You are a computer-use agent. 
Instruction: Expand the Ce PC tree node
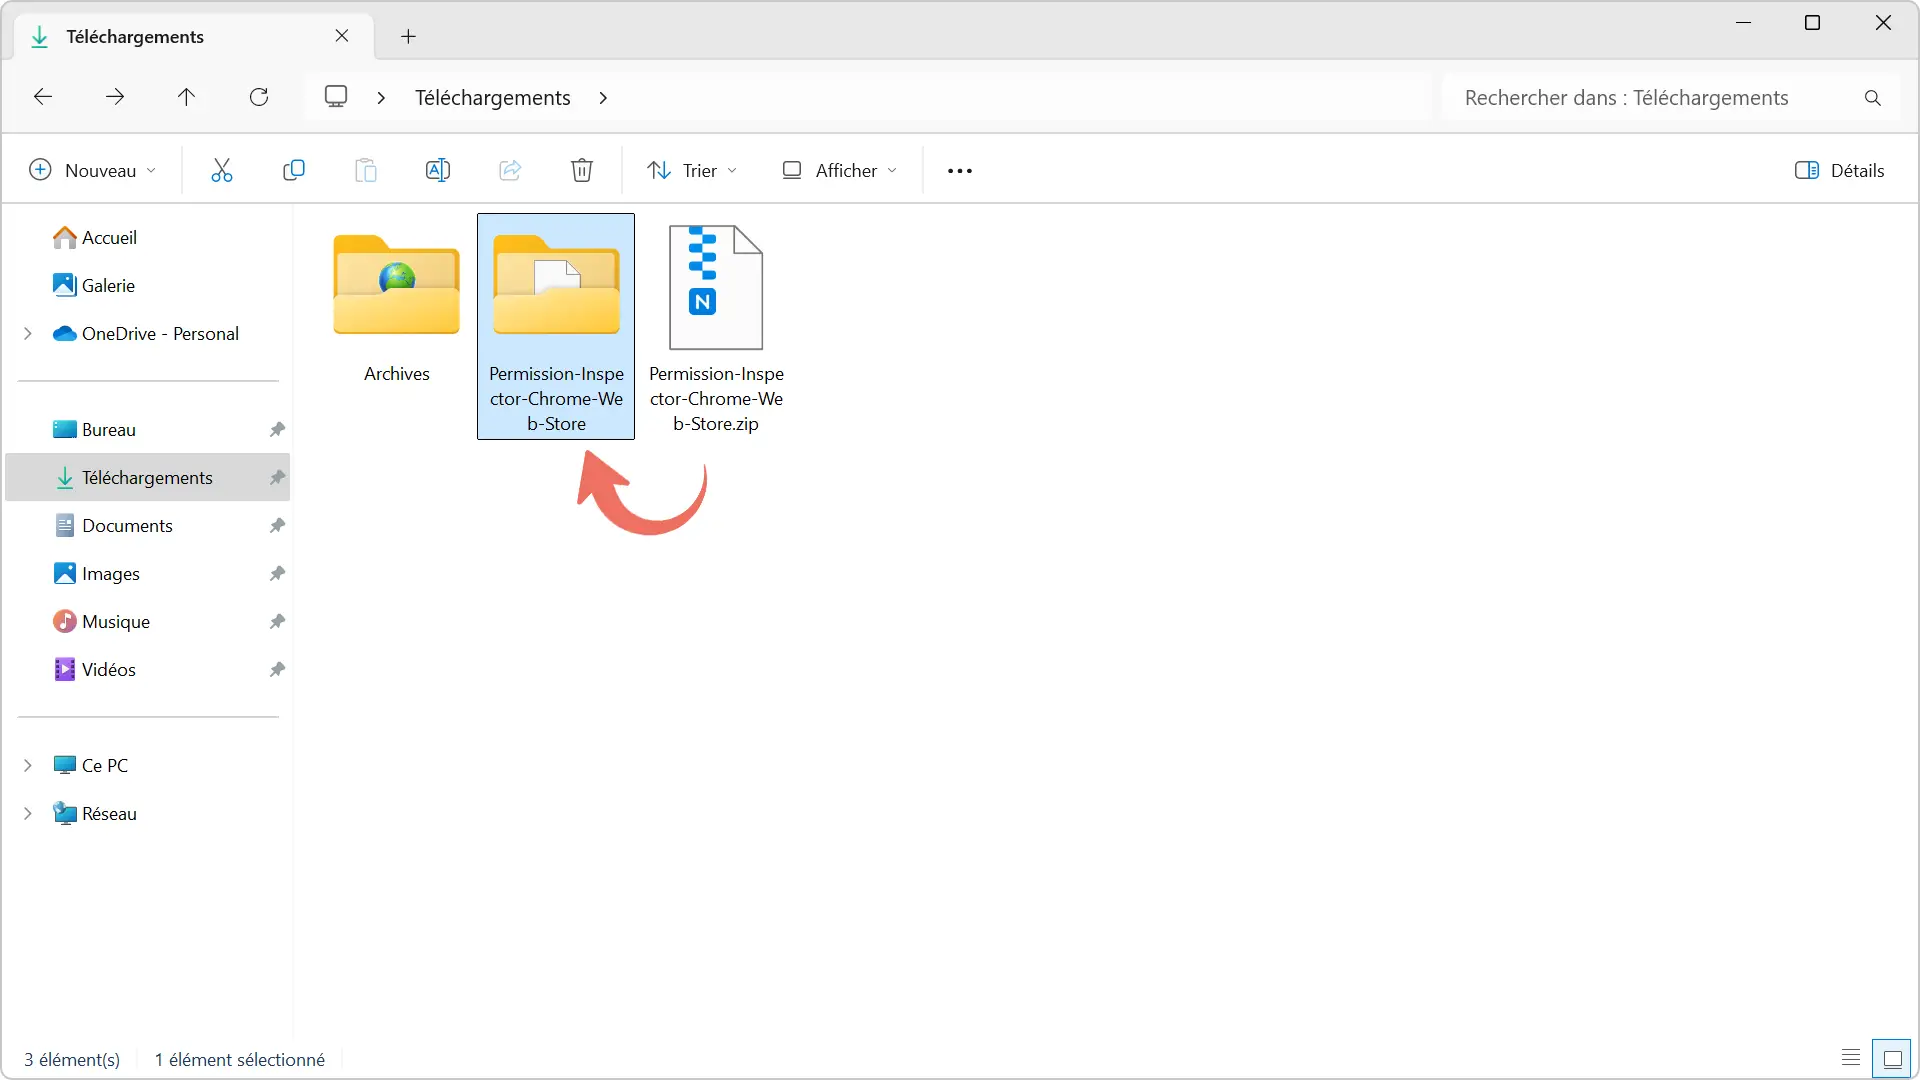pos(28,765)
